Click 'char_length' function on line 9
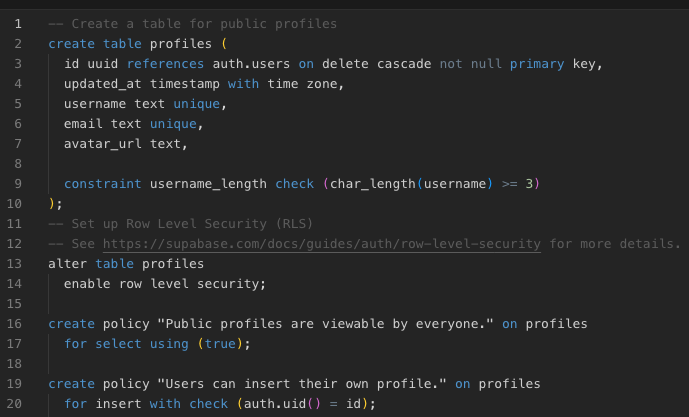Viewport: 689px width, 417px height. [373, 184]
